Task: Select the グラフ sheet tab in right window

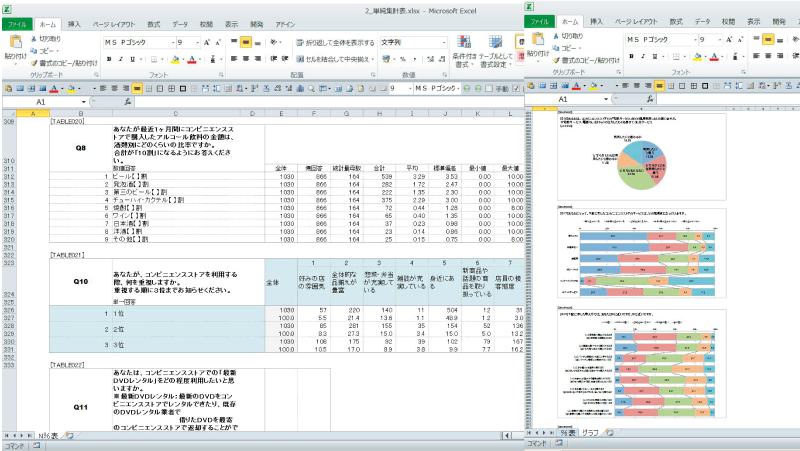Action: [590, 433]
